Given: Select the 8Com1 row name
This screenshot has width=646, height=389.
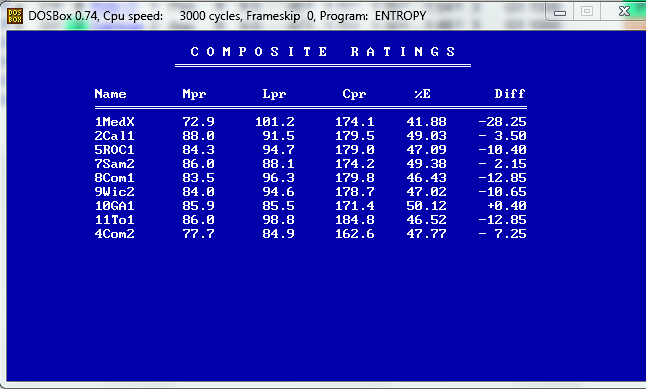Looking at the screenshot, I should (x=115, y=178).
